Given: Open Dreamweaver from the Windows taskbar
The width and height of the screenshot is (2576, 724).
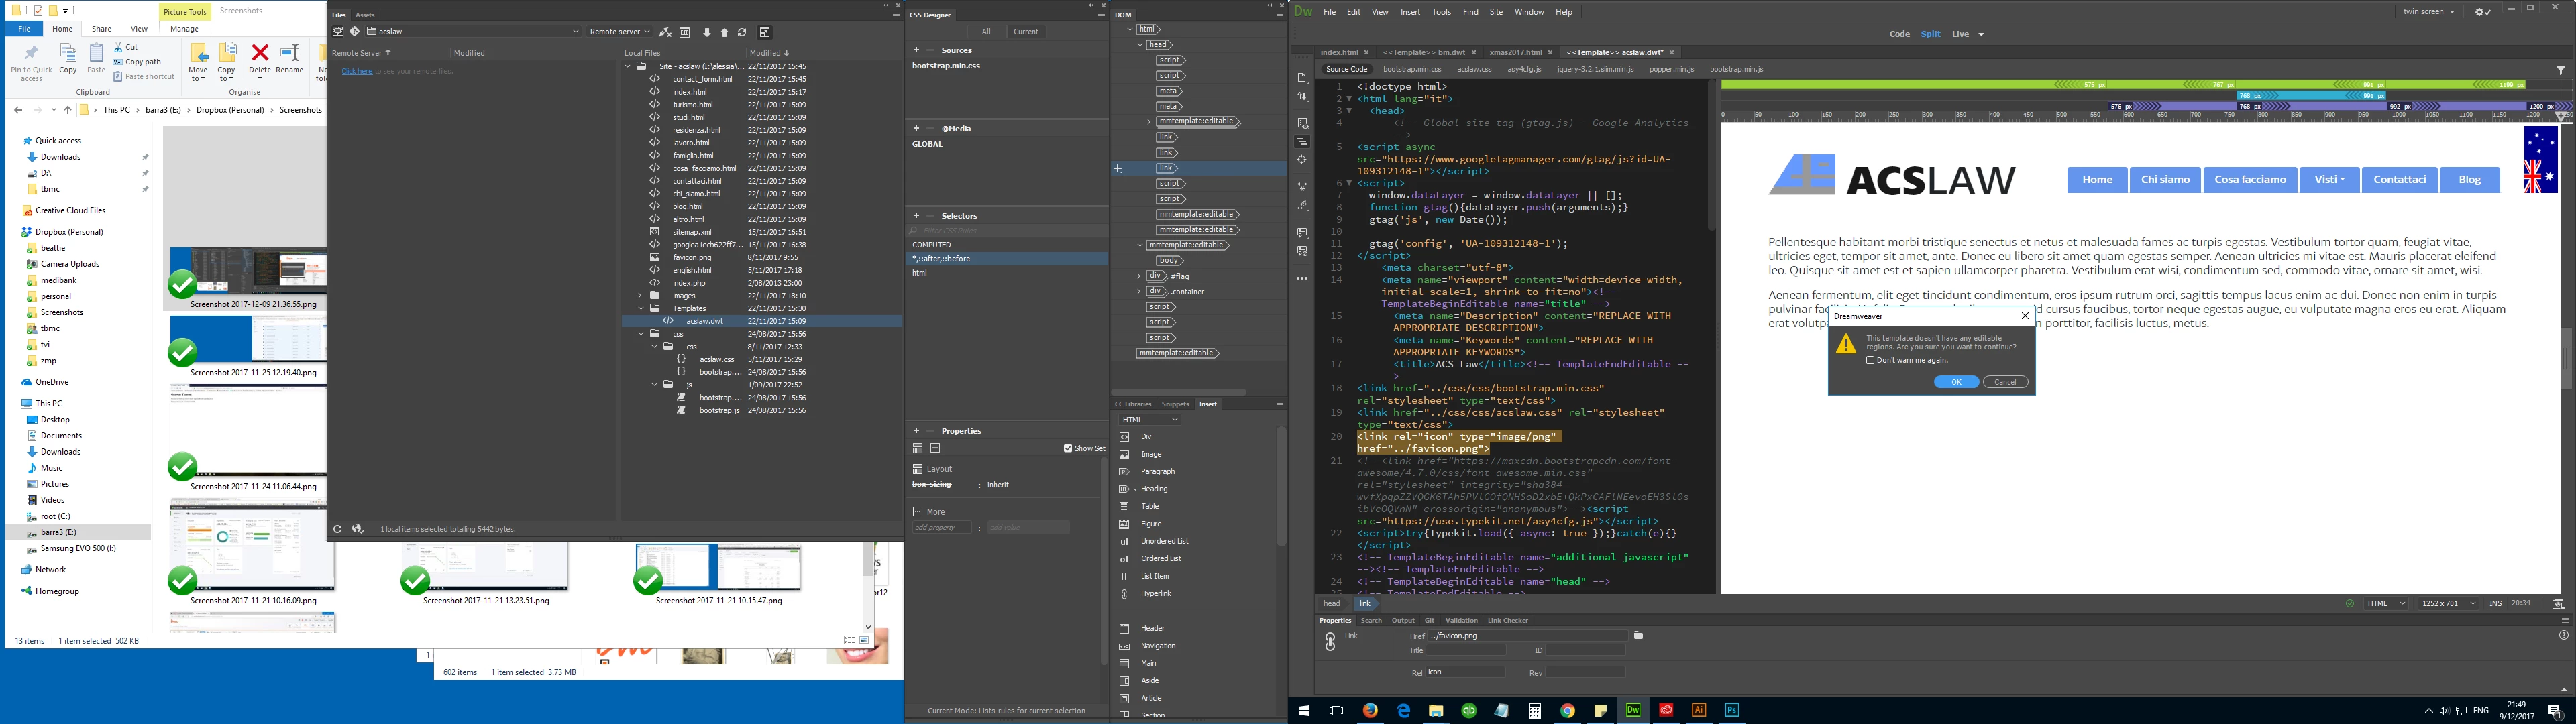Looking at the screenshot, I should [x=1633, y=710].
